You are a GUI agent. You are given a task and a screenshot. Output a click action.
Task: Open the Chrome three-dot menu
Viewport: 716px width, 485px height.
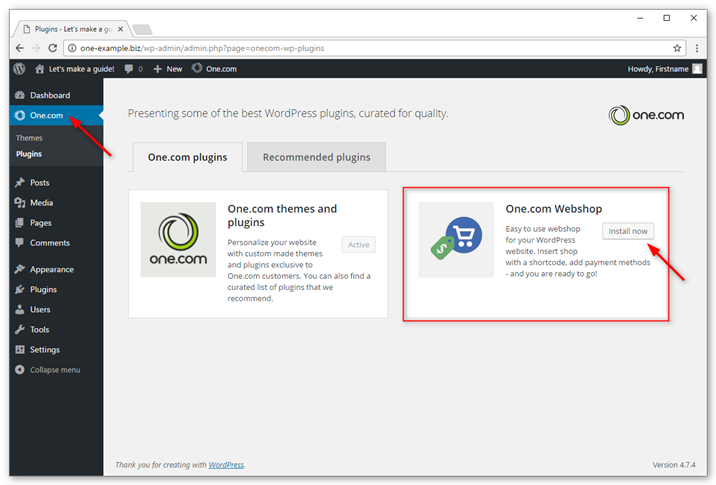[697, 48]
